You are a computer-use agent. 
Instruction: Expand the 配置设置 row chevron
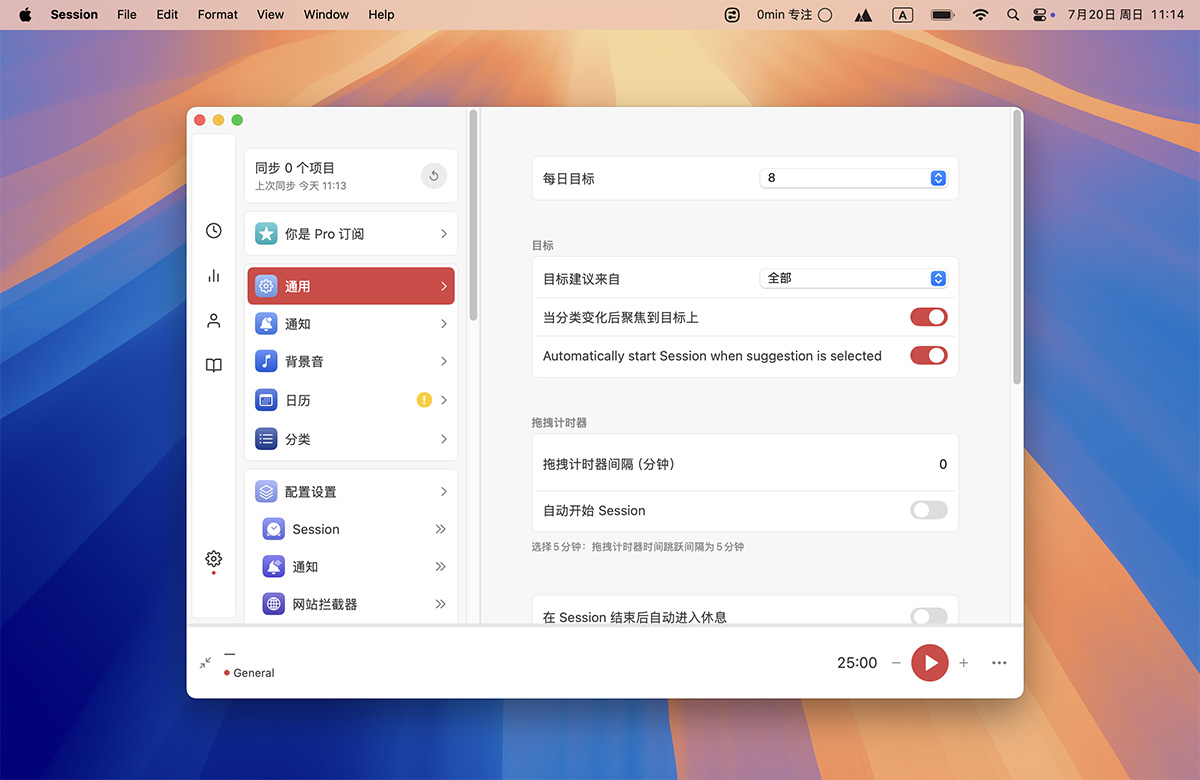[444, 492]
